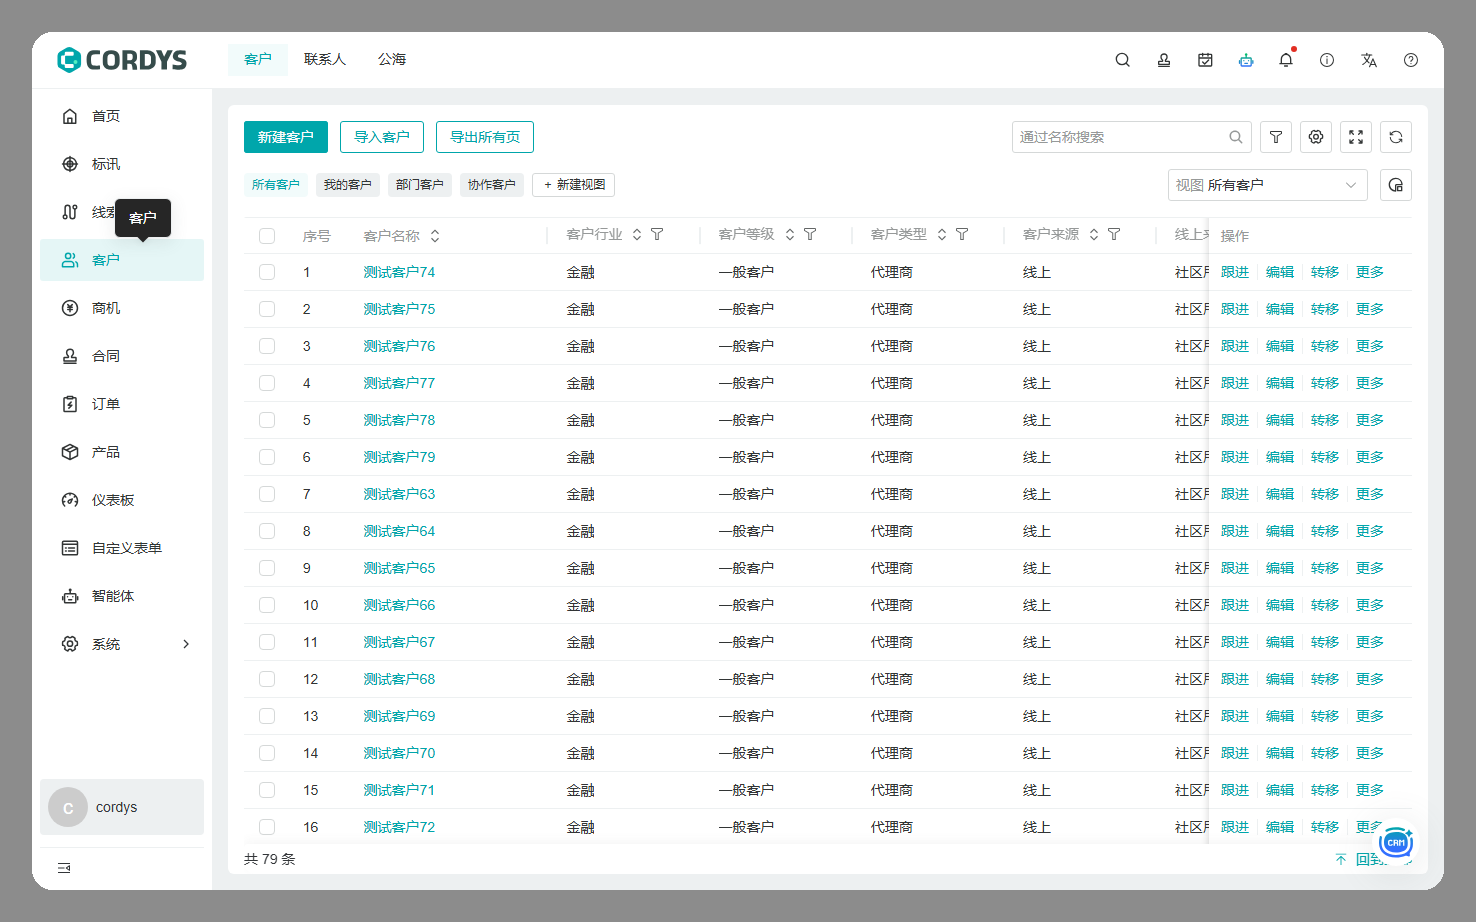Tick the select-all checkbox in table header

click(267, 236)
